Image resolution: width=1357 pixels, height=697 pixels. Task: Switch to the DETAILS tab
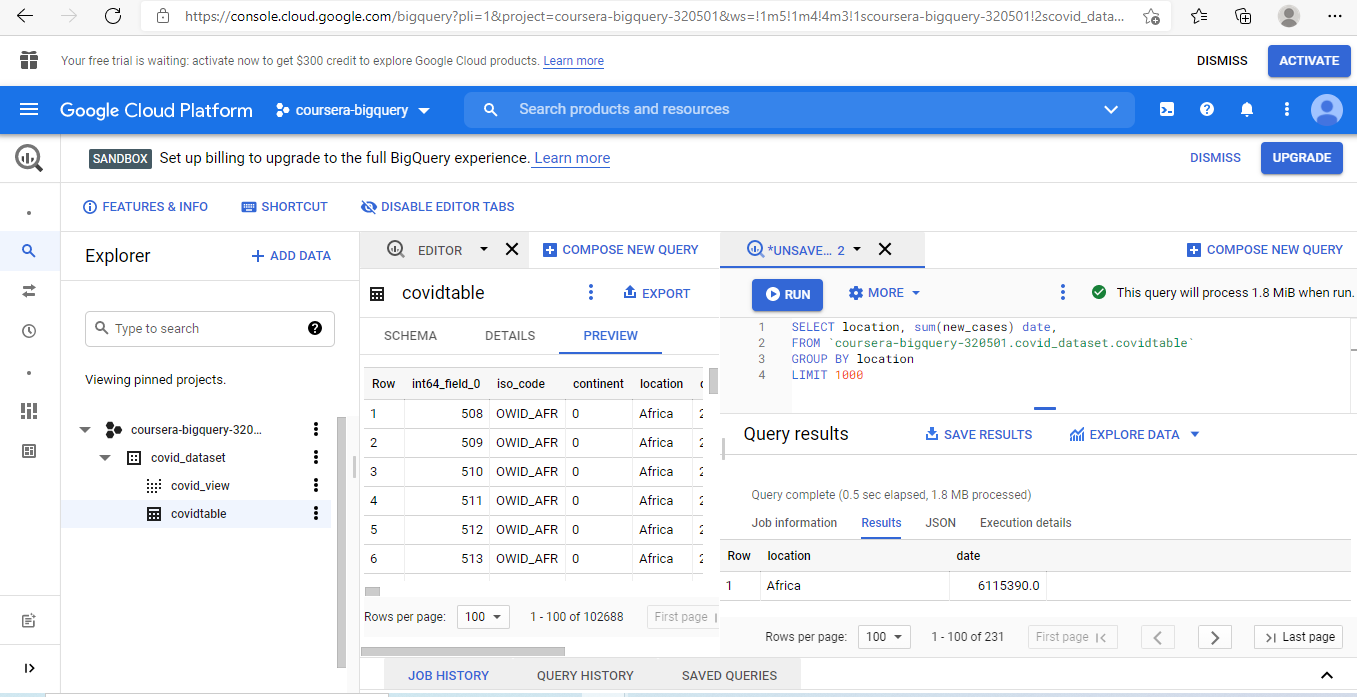tap(510, 335)
